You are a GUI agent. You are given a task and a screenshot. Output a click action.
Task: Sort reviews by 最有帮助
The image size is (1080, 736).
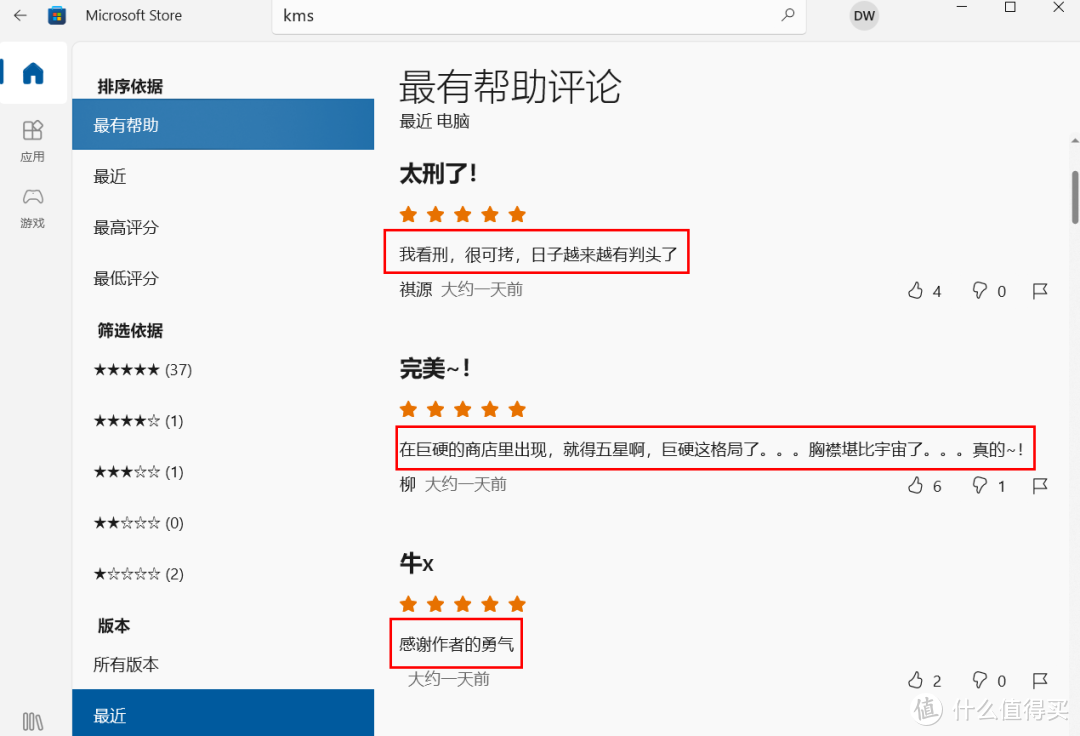click(223, 125)
